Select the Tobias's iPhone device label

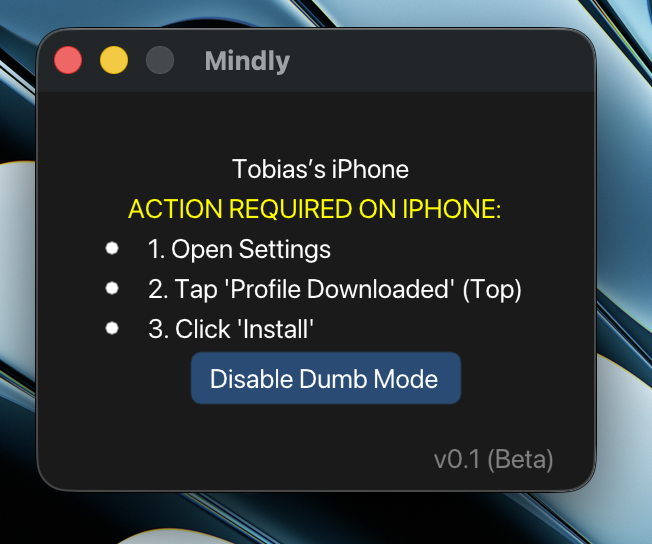[x=320, y=169]
